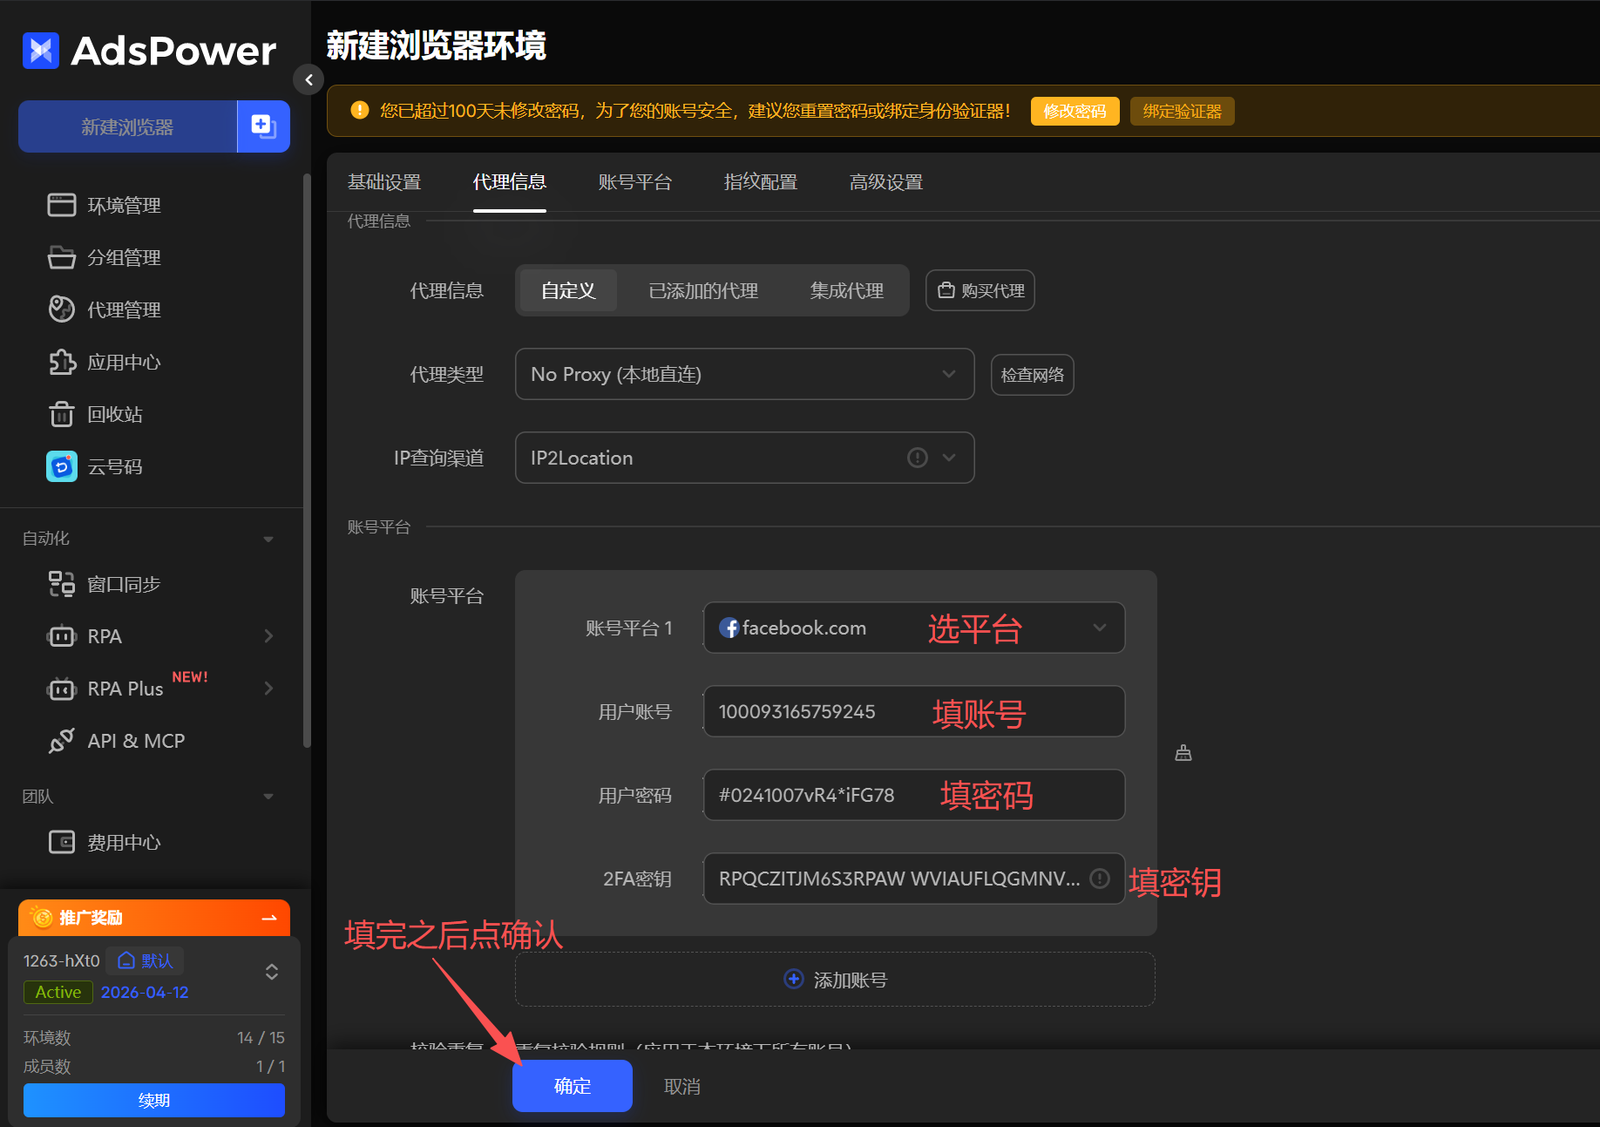Click the 确定 confirm button

tap(572, 1086)
